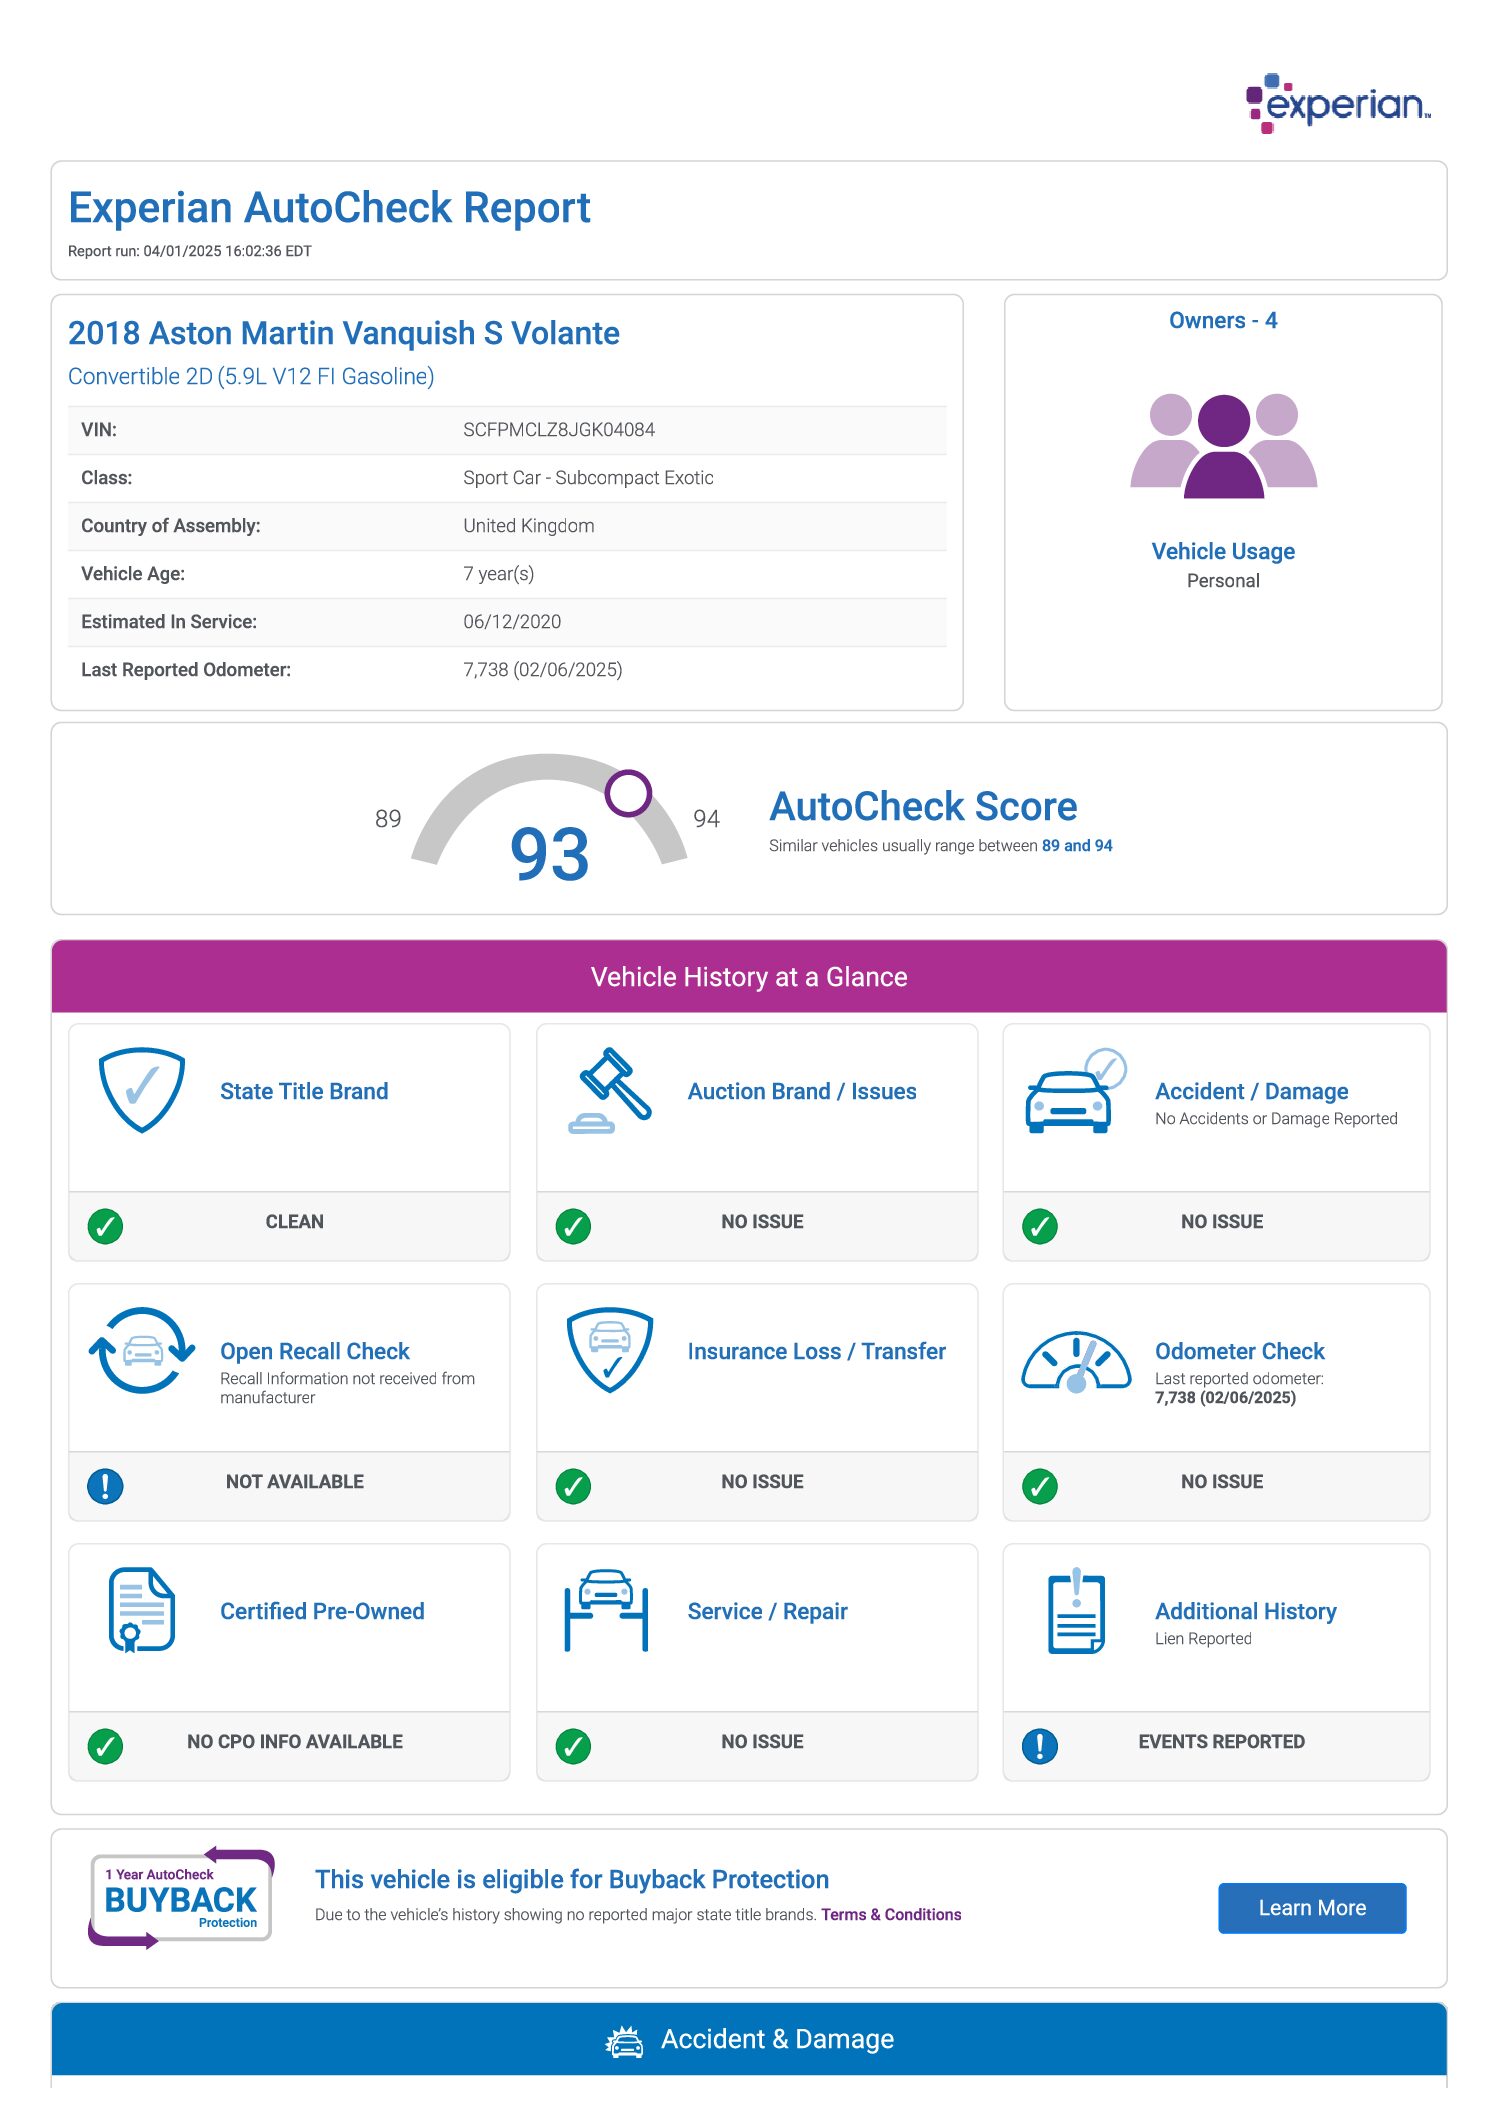Click 'This vehicle is eligible for Buyback Protection'
The height and width of the screenshot is (2118, 1497).
(572, 1879)
